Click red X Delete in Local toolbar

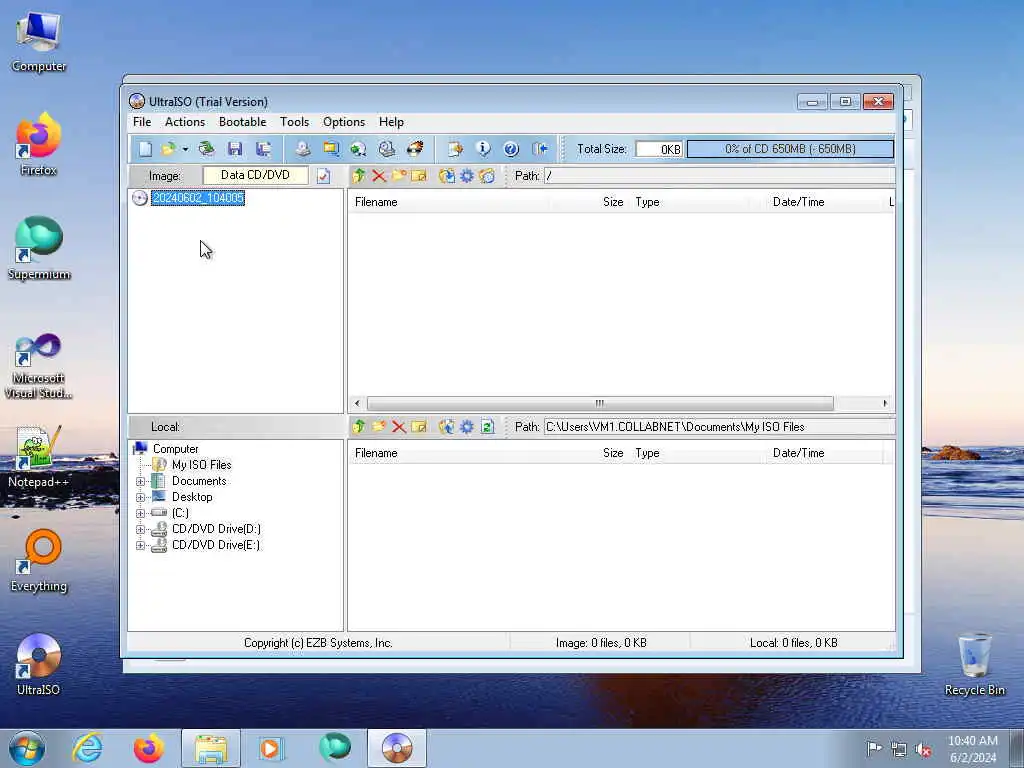[x=398, y=427]
